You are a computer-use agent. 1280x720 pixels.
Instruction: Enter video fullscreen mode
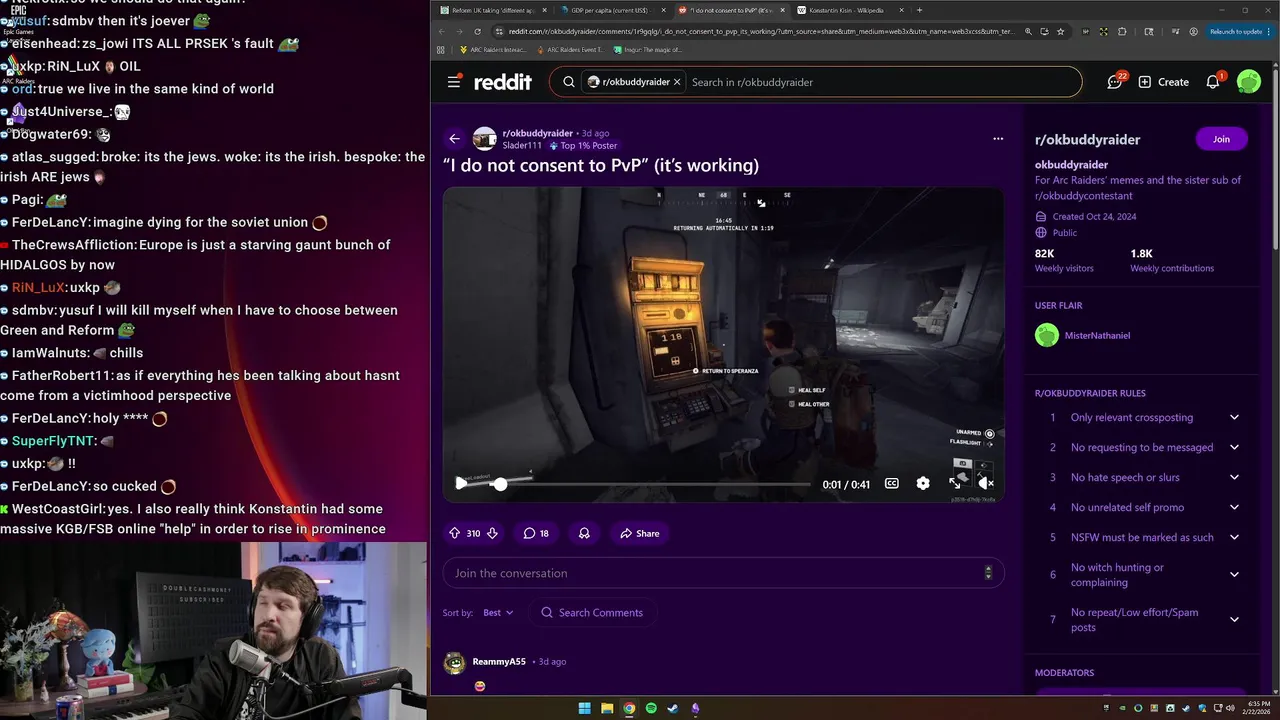click(954, 484)
